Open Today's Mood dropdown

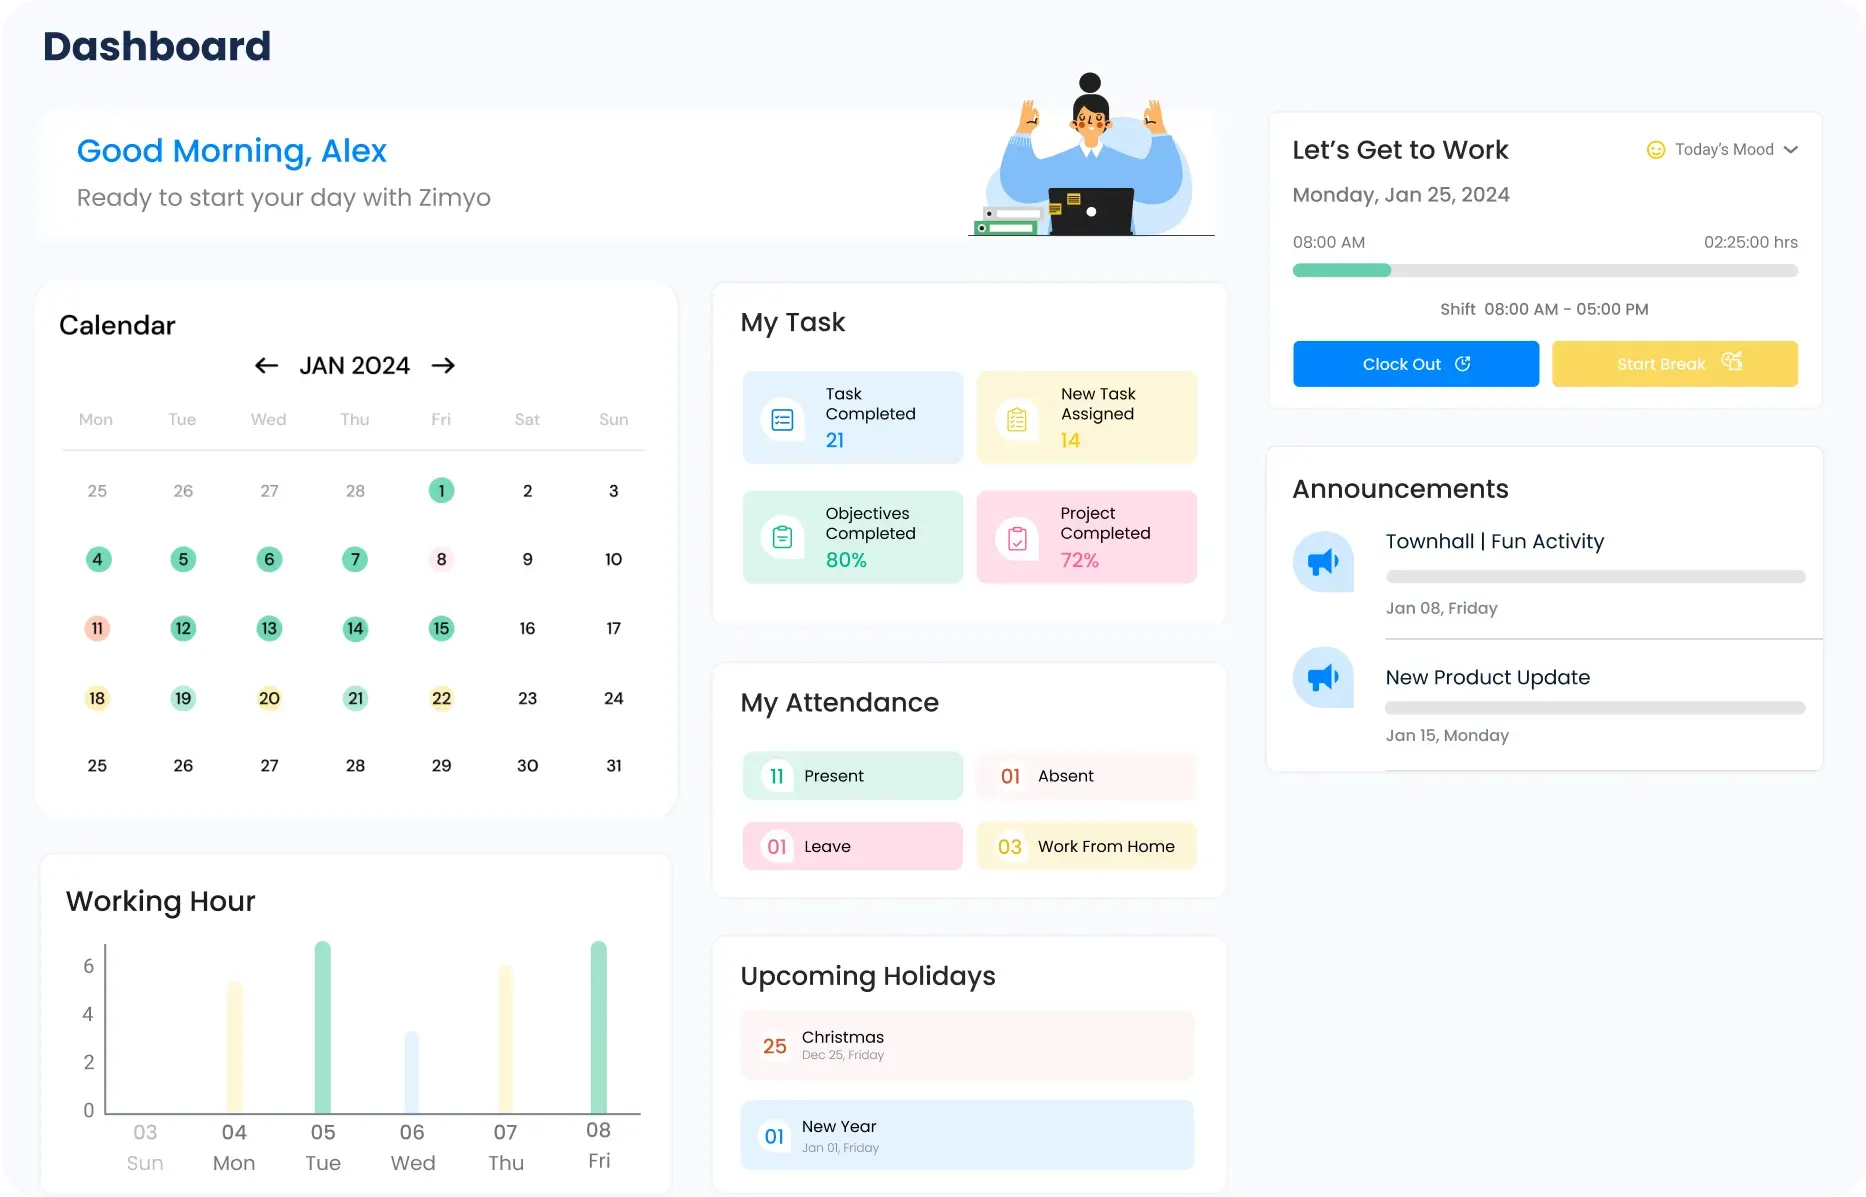(1723, 150)
